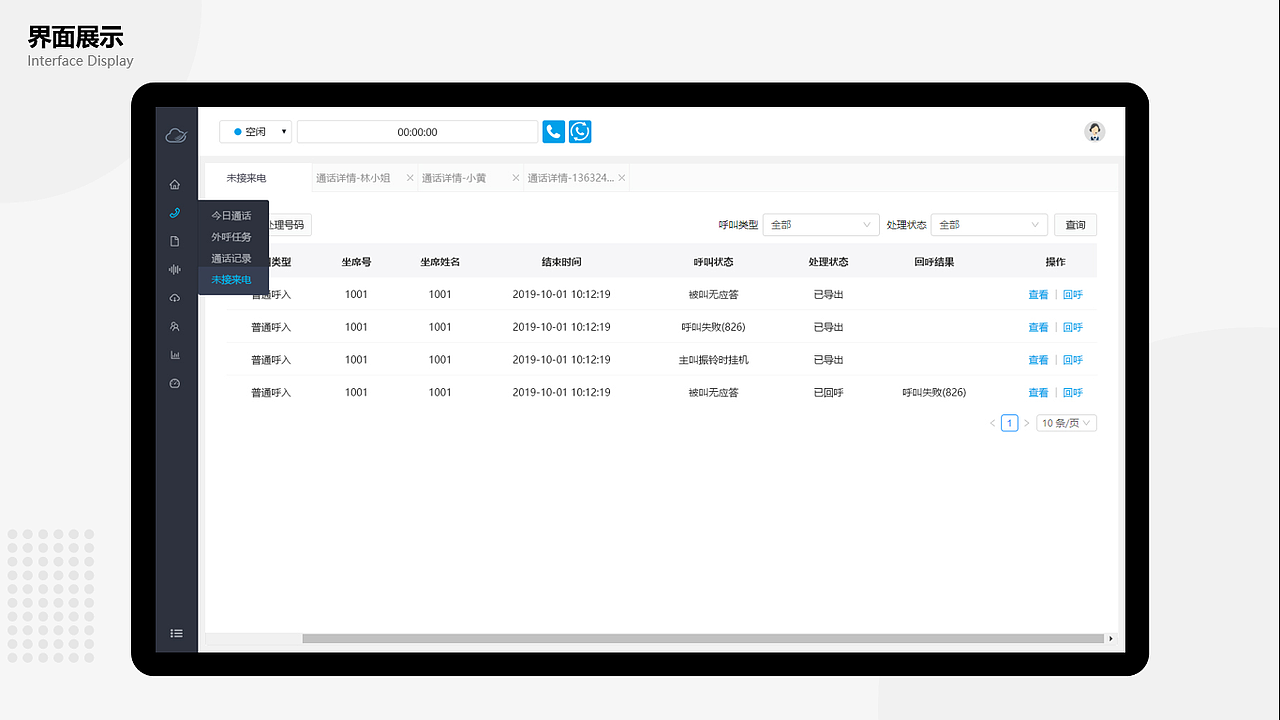Click the 查询 search button

point(1075,224)
